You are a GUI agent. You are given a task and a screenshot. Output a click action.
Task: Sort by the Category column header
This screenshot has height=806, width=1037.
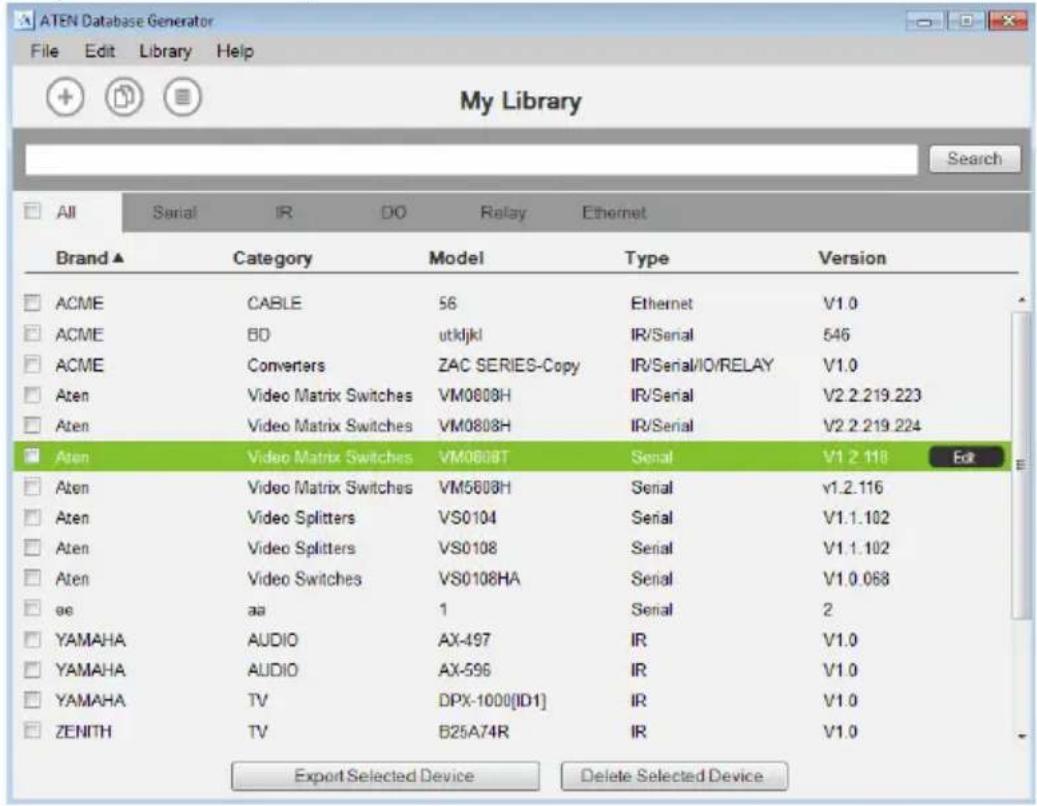(x=272, y=258)
